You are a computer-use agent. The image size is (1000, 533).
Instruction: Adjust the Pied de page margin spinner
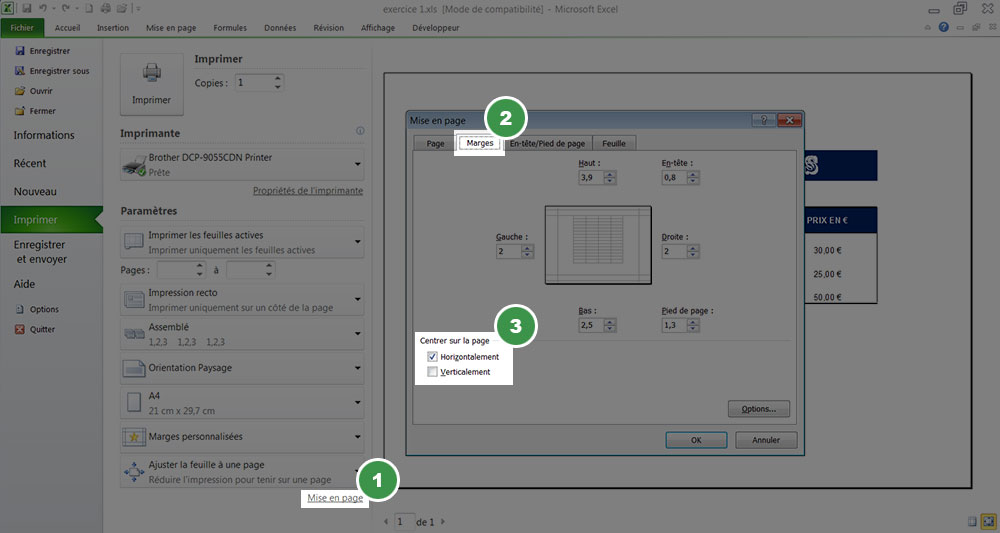(x=693, y=325)
